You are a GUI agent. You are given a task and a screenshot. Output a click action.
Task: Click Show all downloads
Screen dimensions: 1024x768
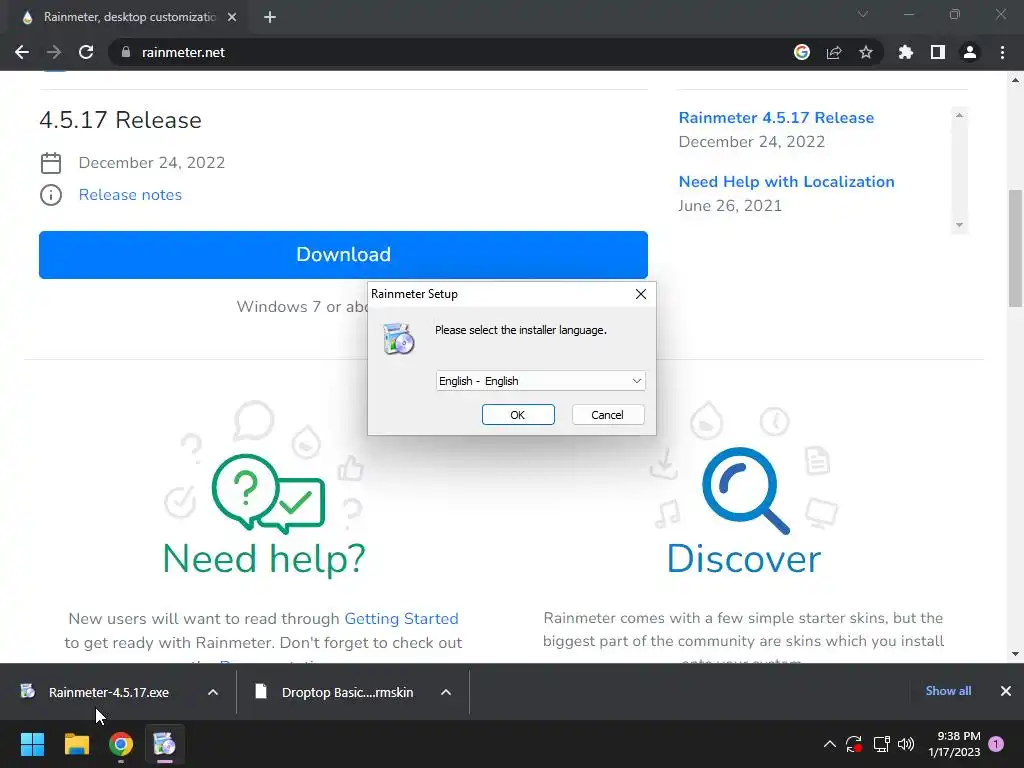tap(948, 691)
